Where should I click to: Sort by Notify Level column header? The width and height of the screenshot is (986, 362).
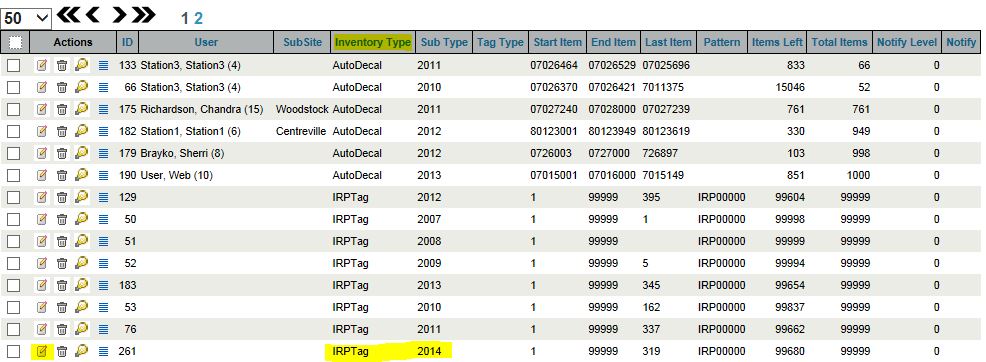coord(907,42)
